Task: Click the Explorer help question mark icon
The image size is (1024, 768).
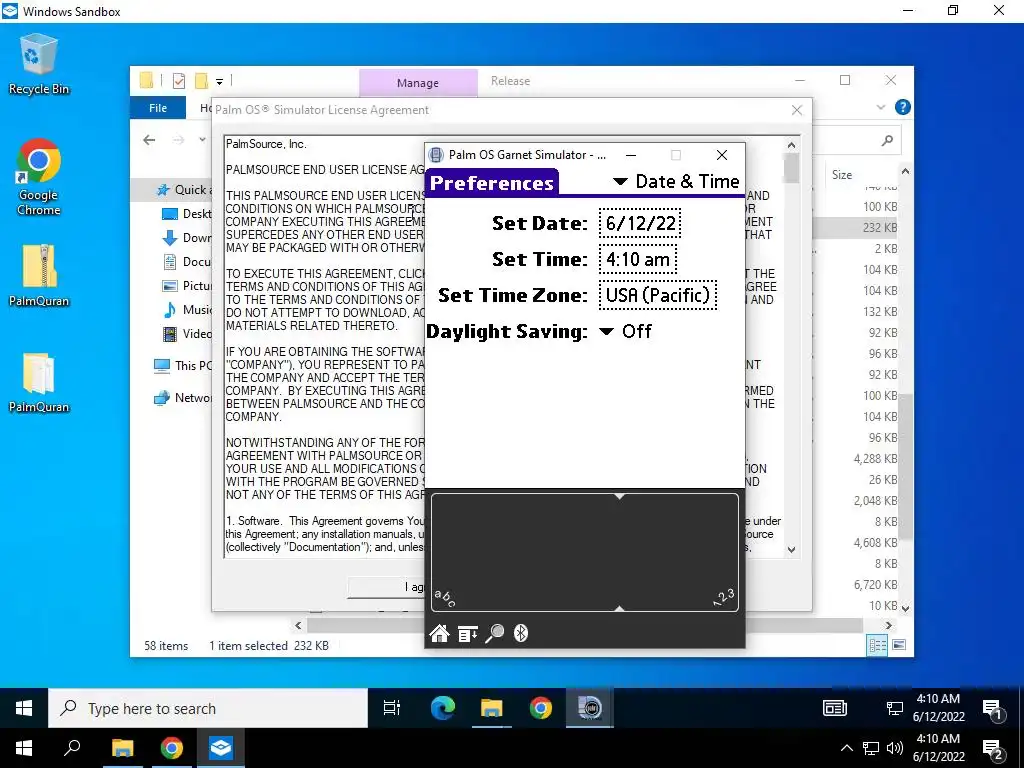Action: pyautogui.click(x=903, y=107)
